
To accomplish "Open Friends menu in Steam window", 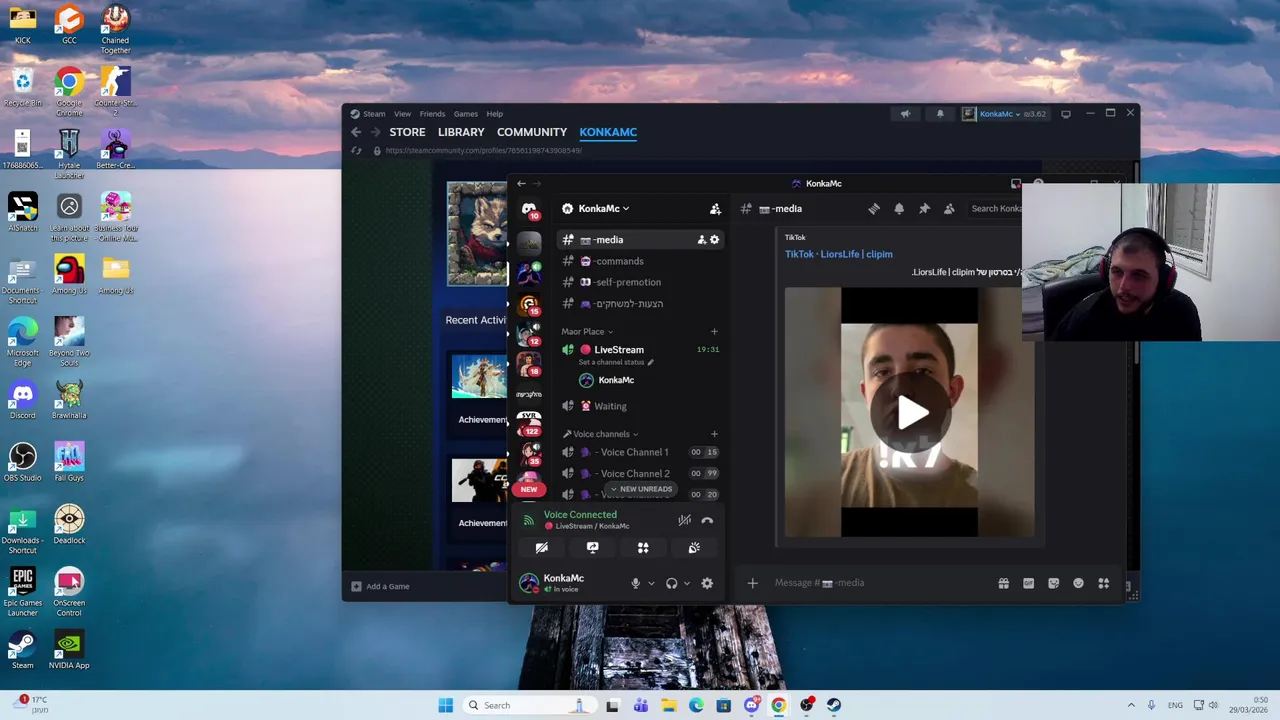I will pos(432,114).
